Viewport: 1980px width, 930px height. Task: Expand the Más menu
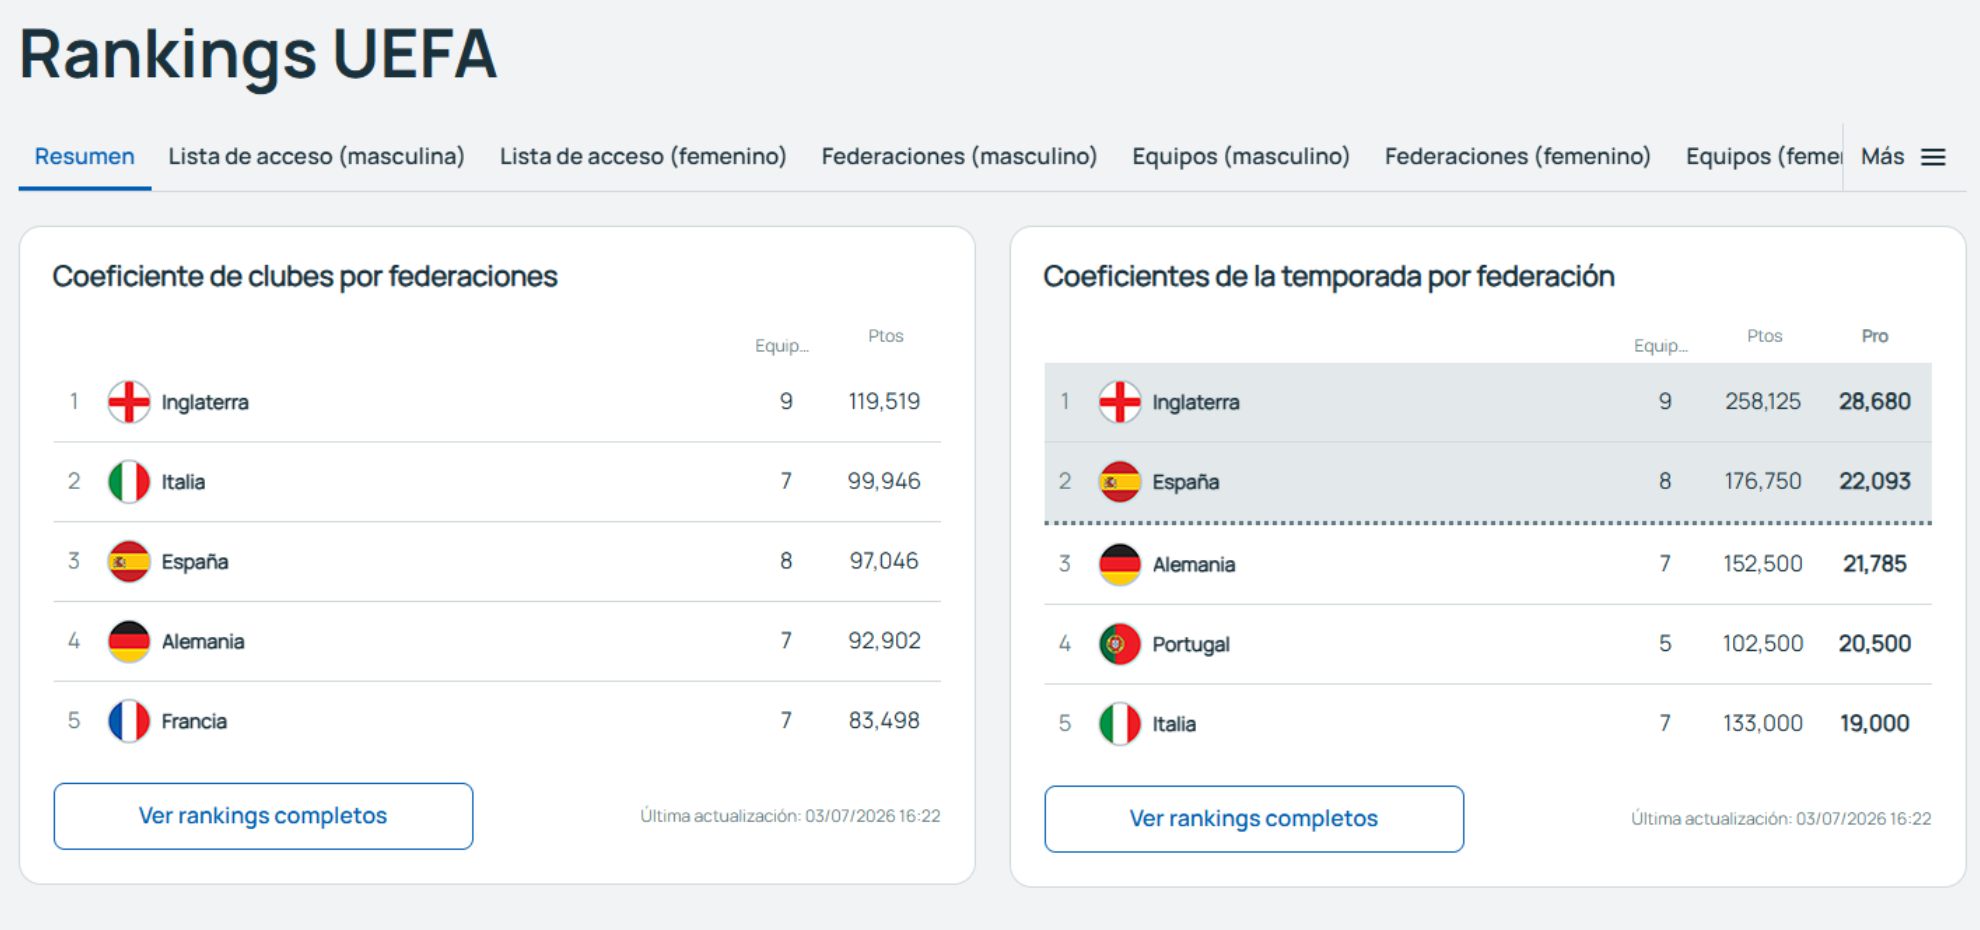click(1903, 157)
